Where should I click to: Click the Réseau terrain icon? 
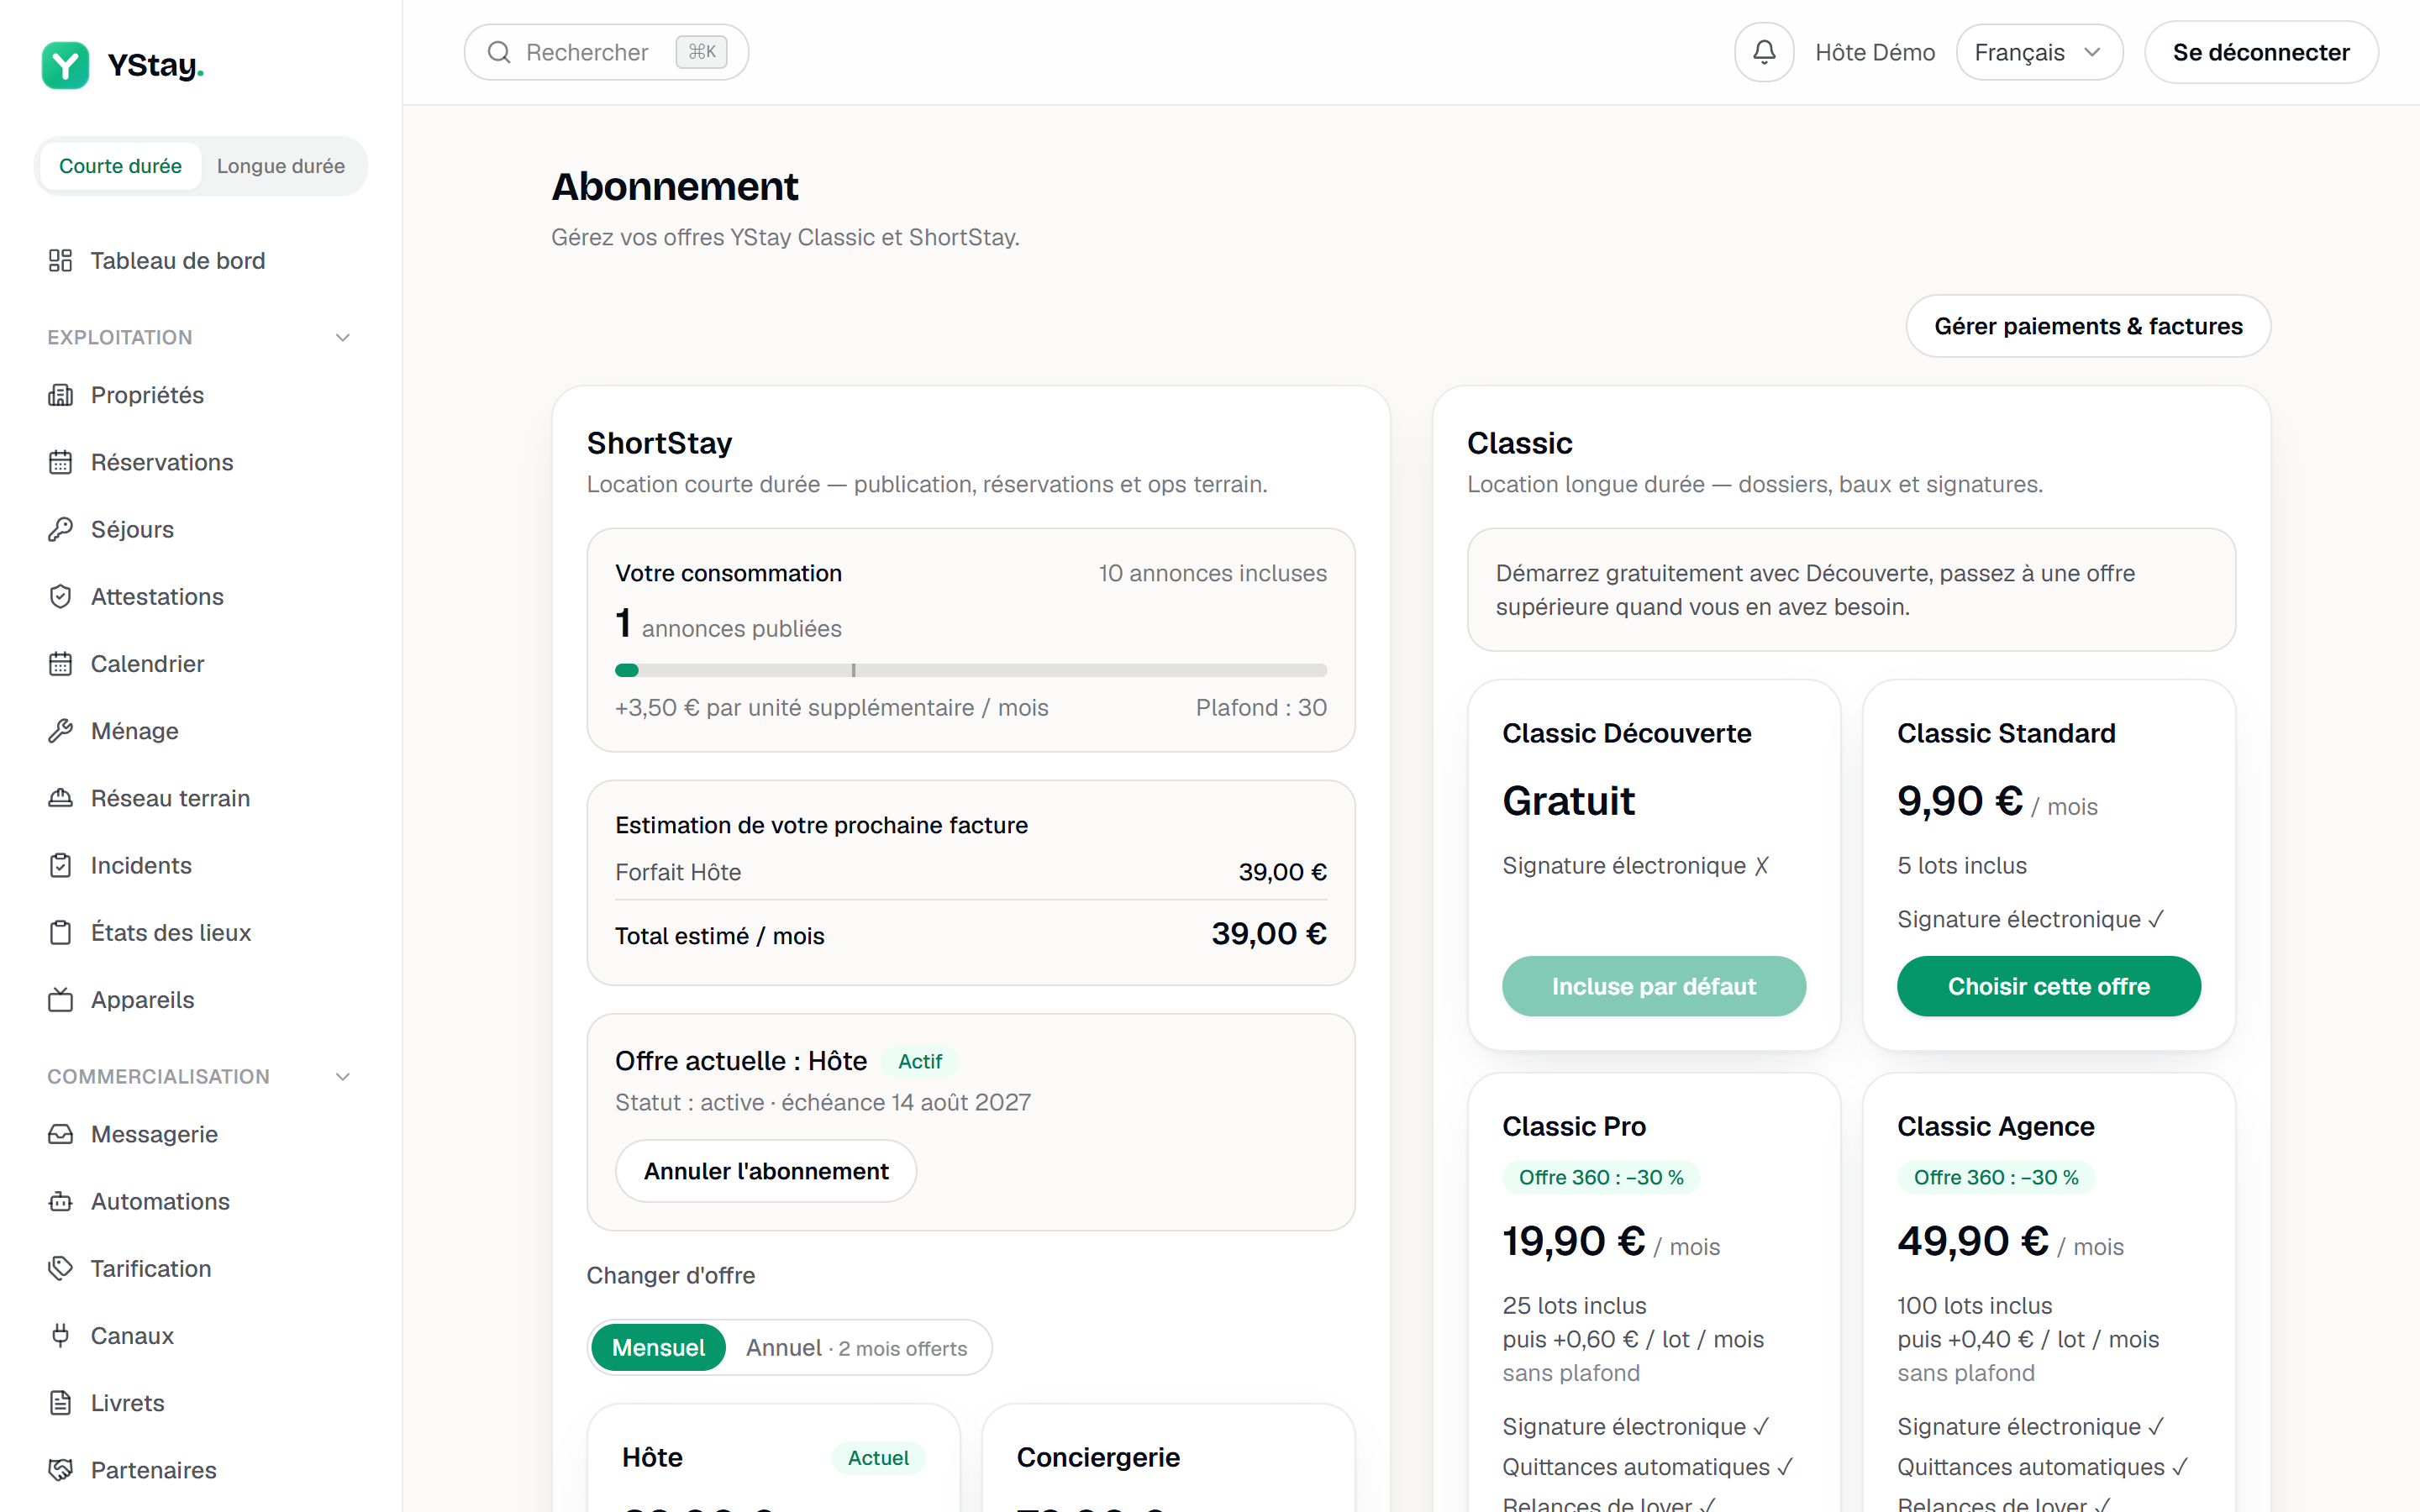(x=60, y=798)
